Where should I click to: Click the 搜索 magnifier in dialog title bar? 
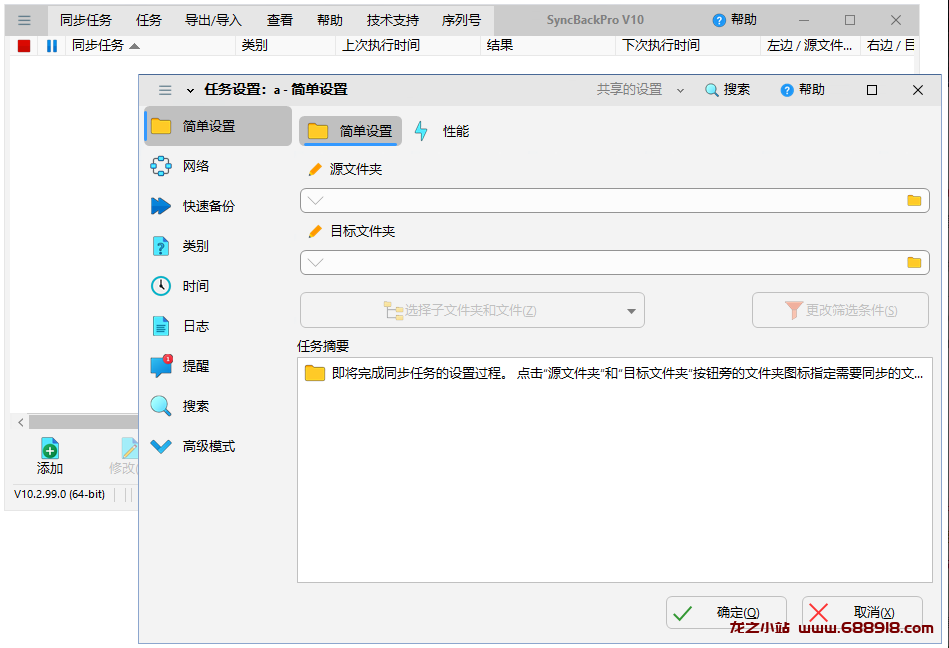pyautogui.click(x=727, y=90)
